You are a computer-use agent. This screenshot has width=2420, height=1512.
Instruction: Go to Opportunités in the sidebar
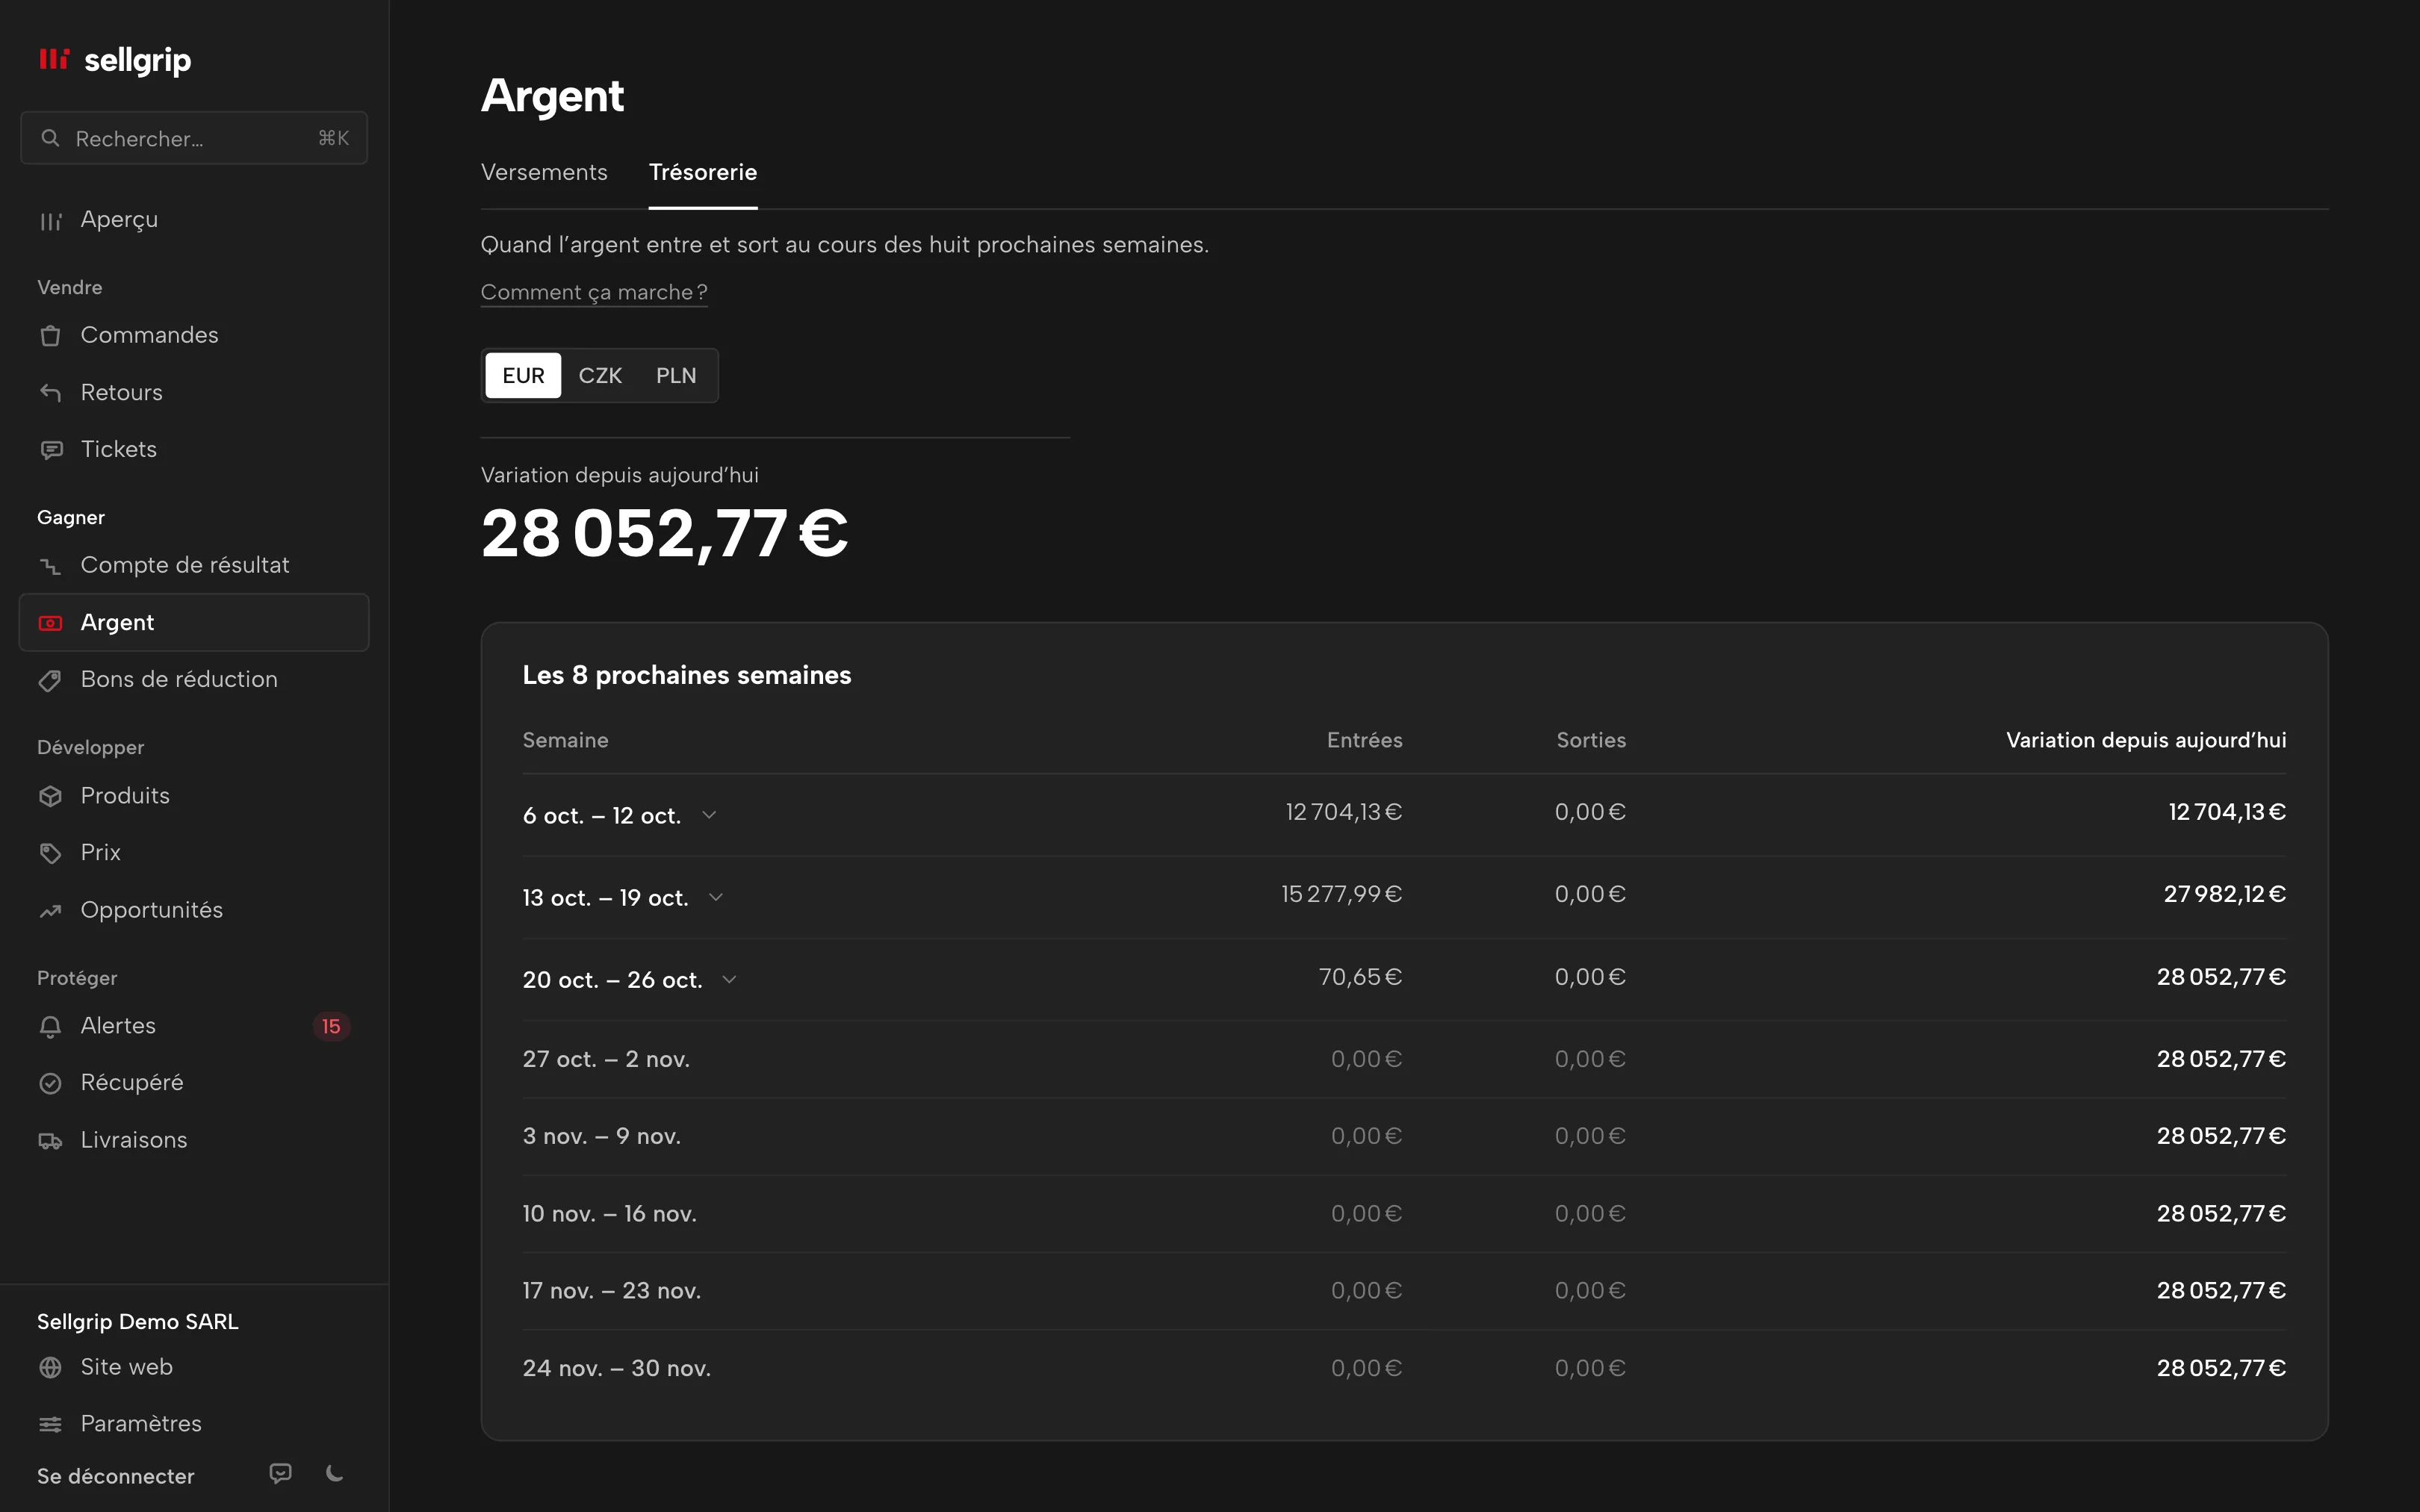click(x=194, y=911)
